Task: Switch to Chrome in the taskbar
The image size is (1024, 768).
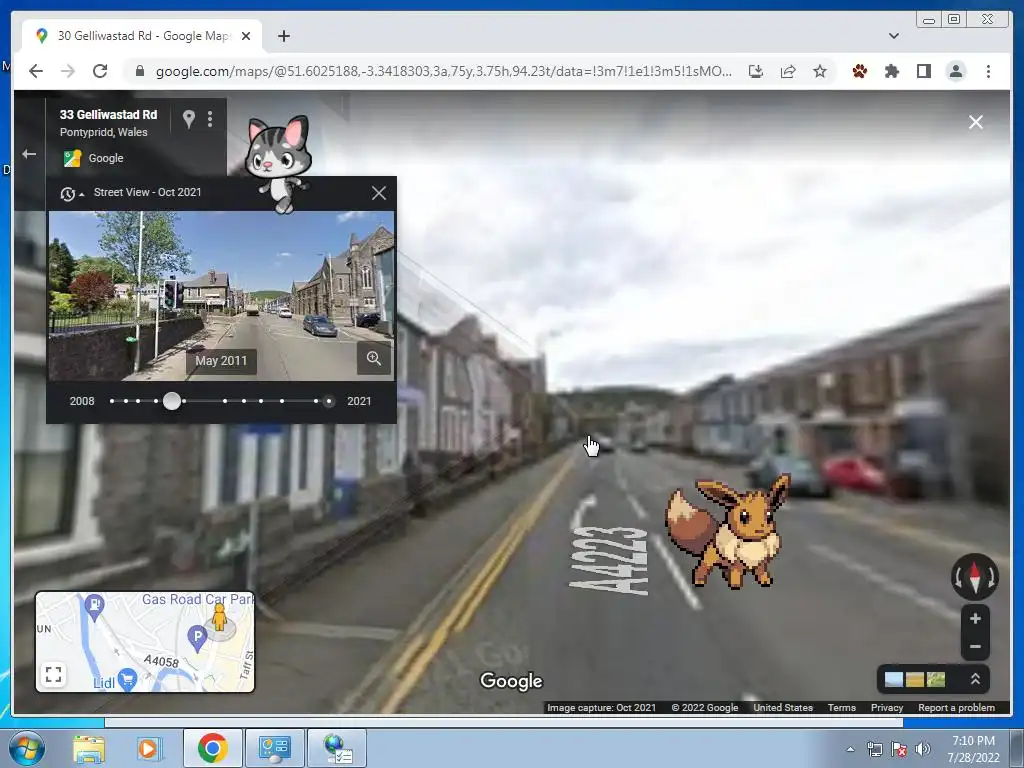Action: pos(212,748)
